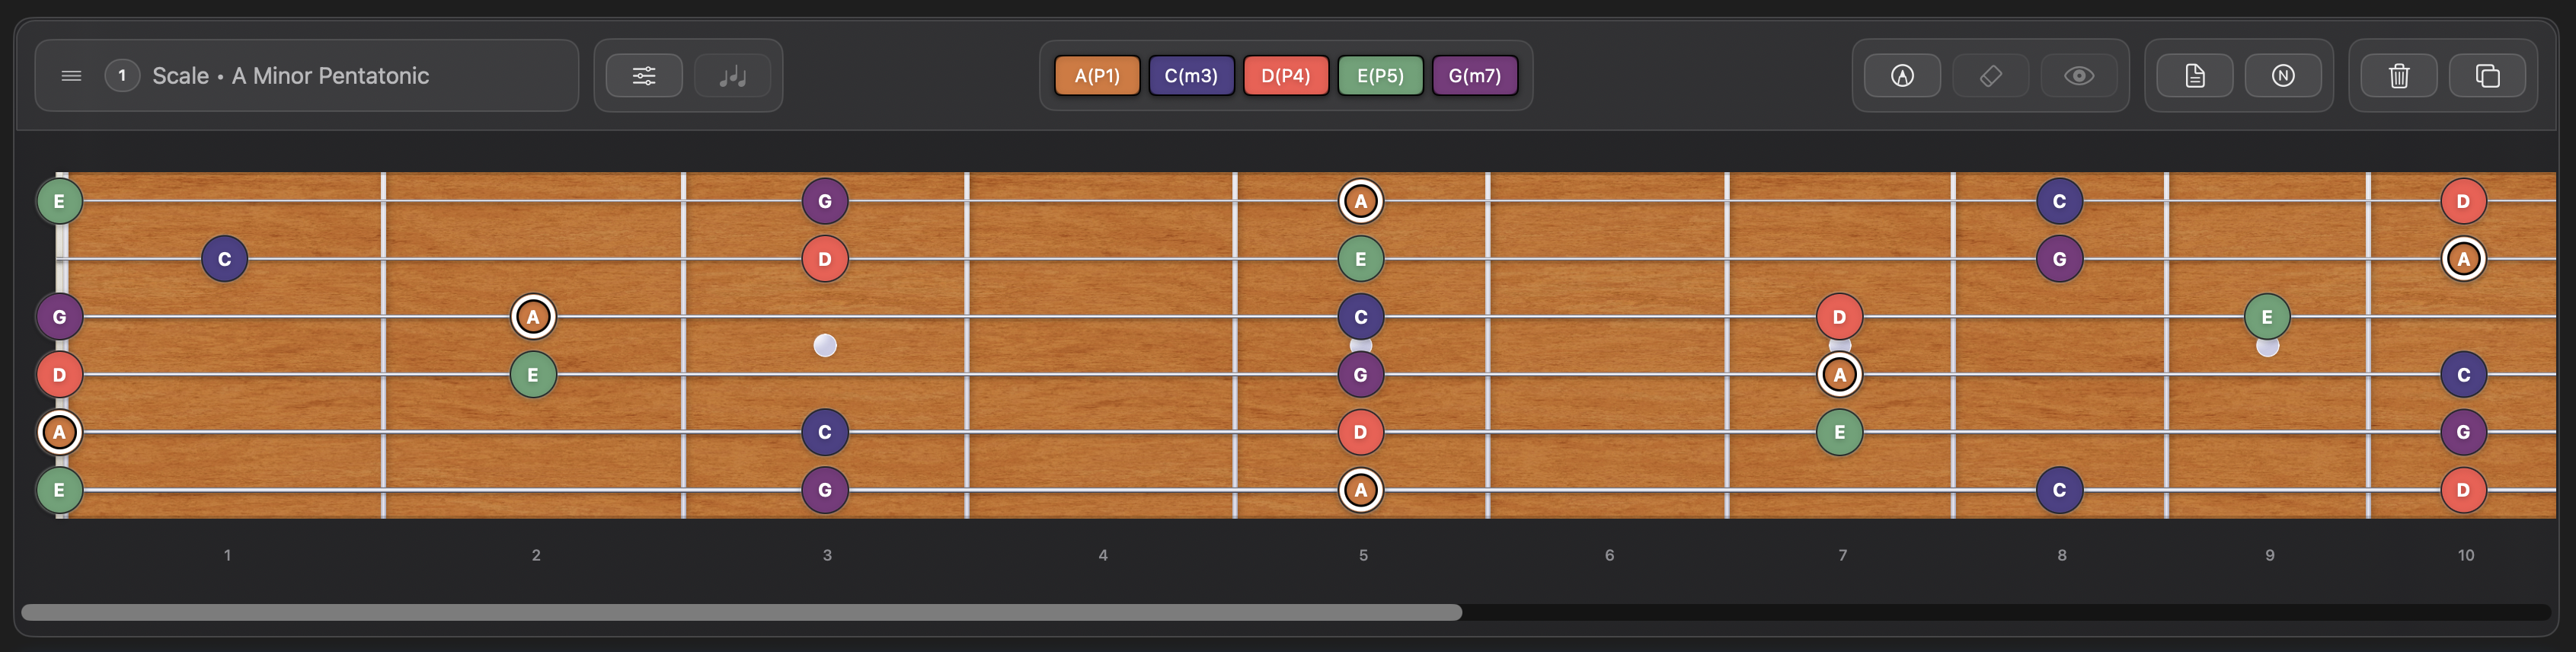
Task: Click E note at fret 5
Action: (1361, 259)
